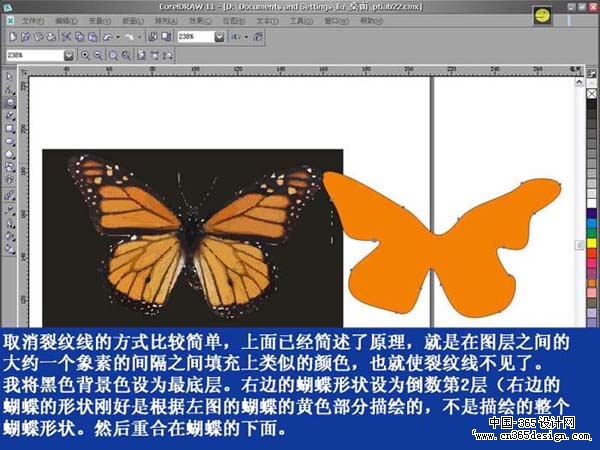Open the eighth menu bar item

[x=267, y=21]
